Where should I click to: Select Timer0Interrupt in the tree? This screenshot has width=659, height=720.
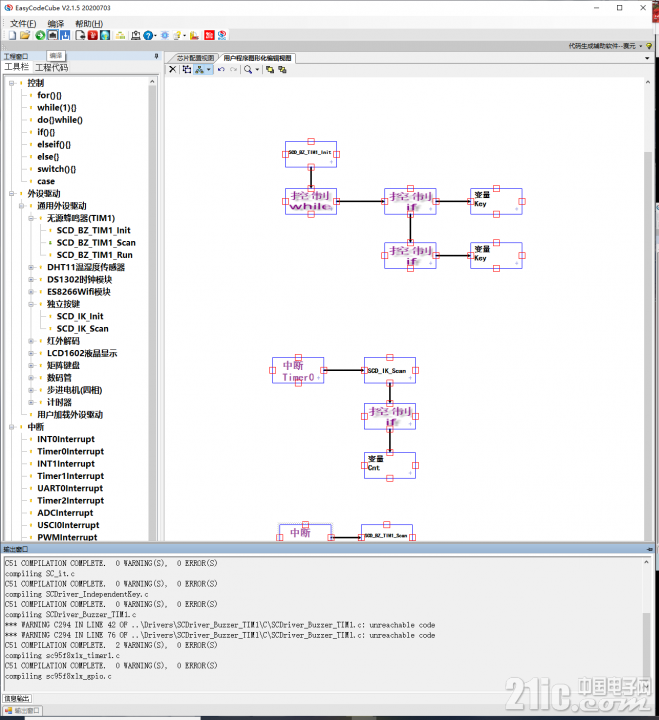71,452
